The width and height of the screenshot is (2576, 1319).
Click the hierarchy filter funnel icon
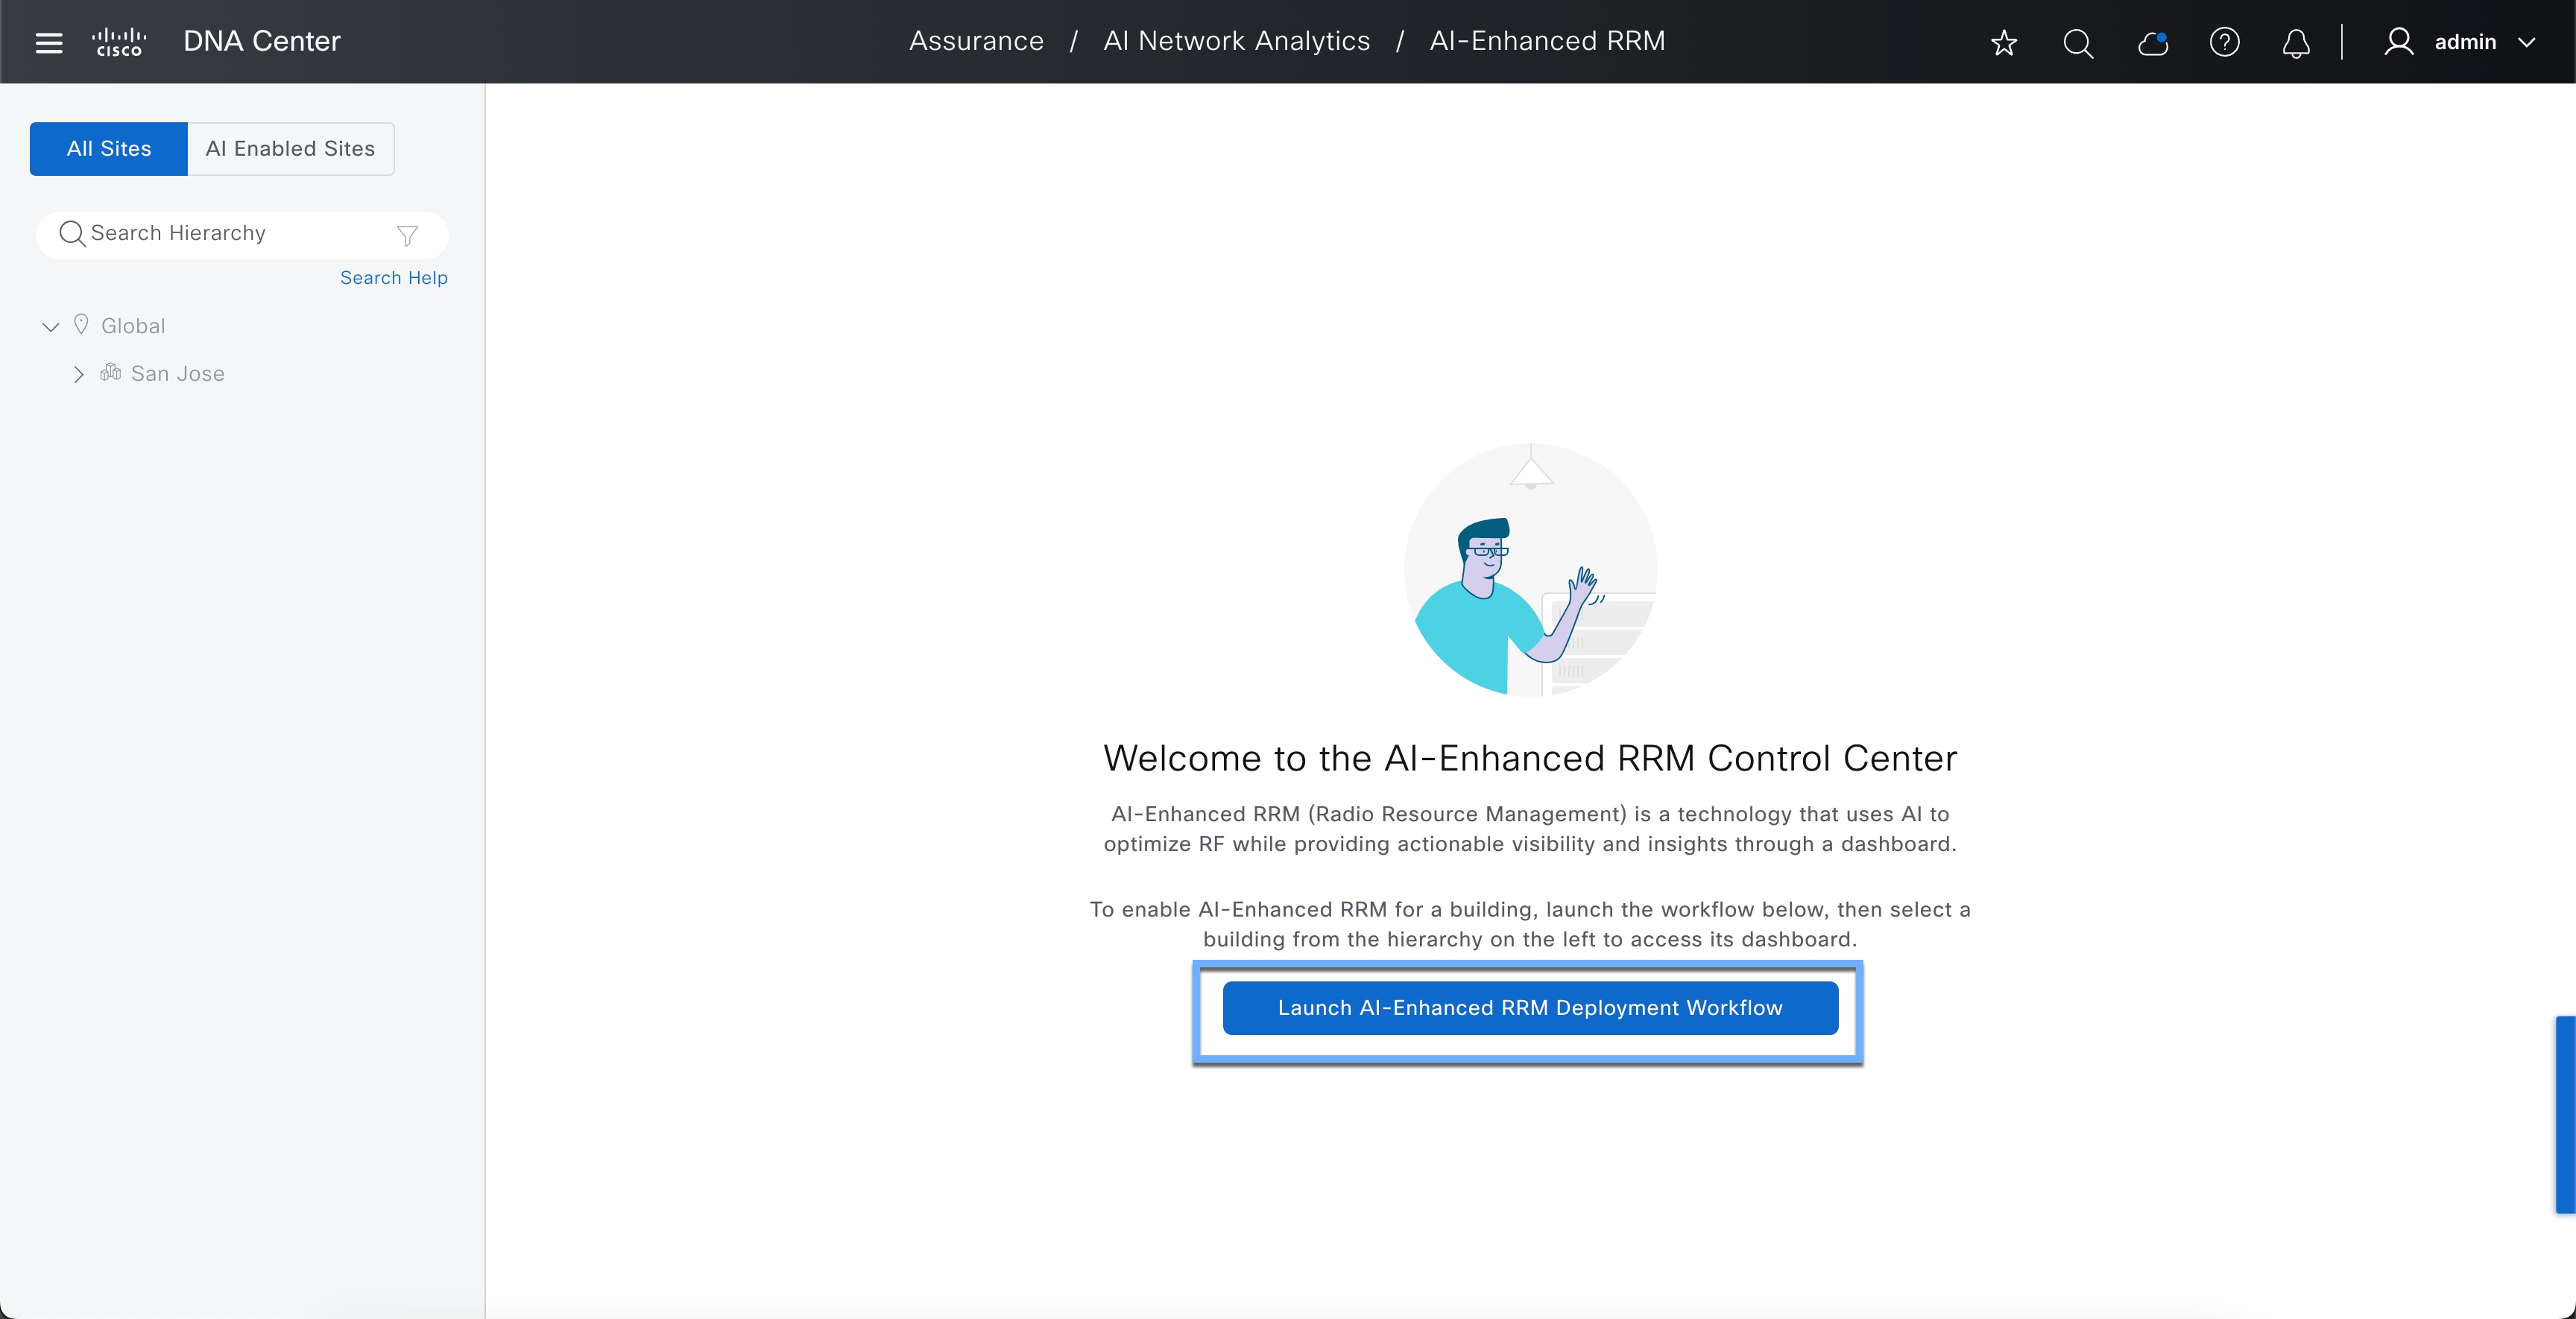click(407, 235)
